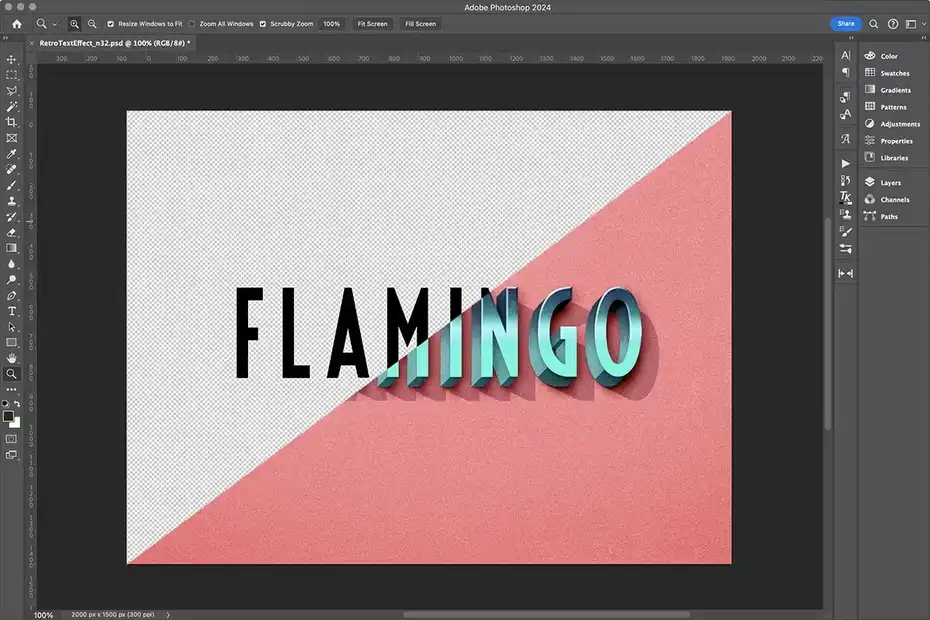Open the Edit Toolbar three-dots menu
The height and width of the screenshot is (620, 930).
pyautogui.click(x=11, y=390)
